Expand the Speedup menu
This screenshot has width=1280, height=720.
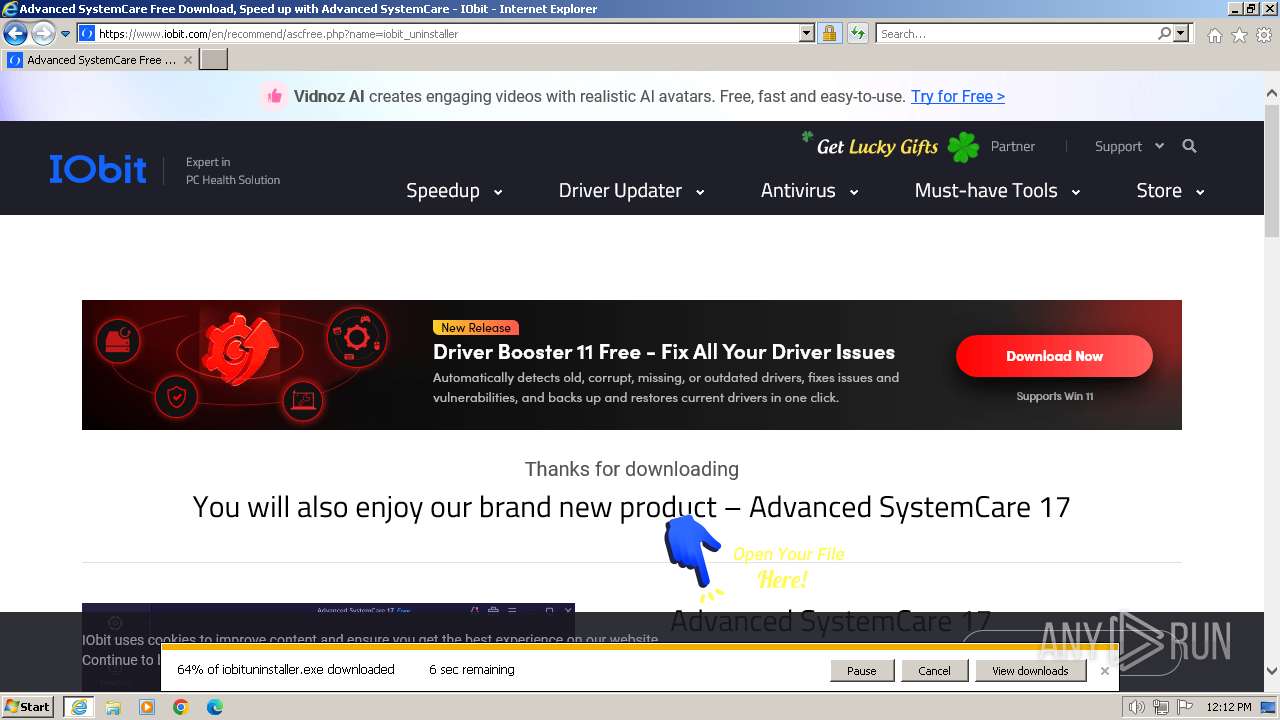point(454,190)
